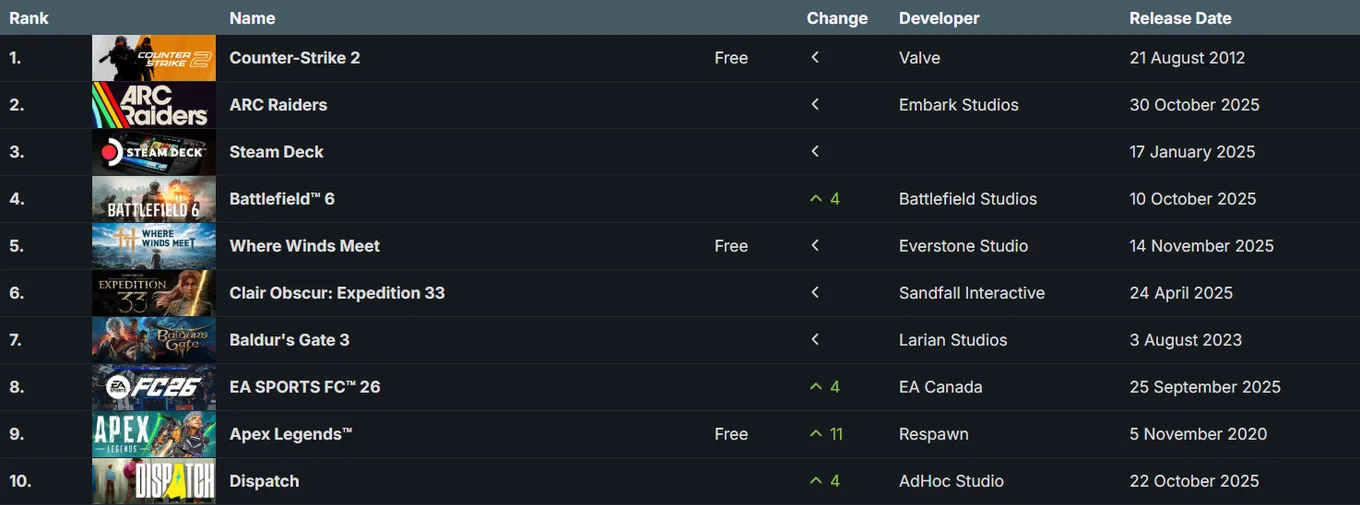Viewport: 1360px width, 505px height.
Task: Open the Apex Legends title link
Action: click(x=291, y=434)
